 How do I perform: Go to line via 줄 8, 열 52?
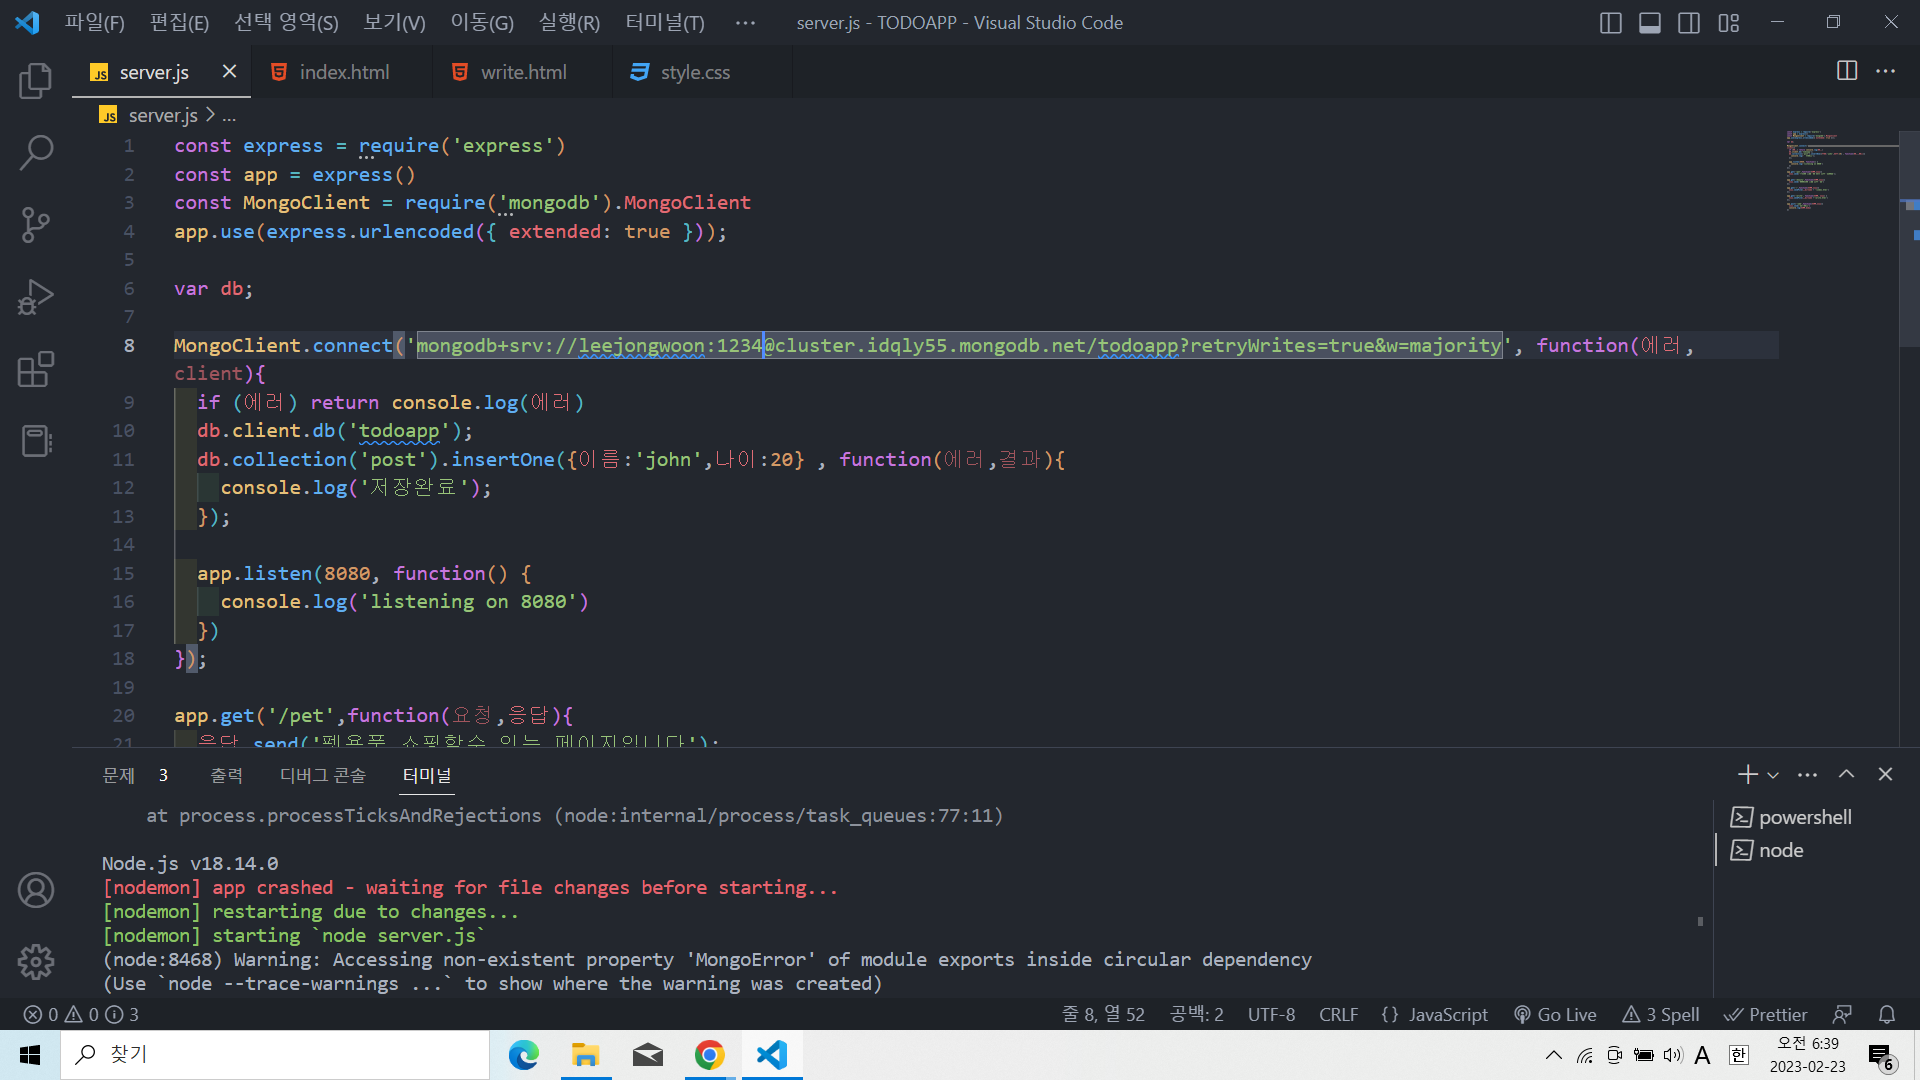click(1103, 1014)
